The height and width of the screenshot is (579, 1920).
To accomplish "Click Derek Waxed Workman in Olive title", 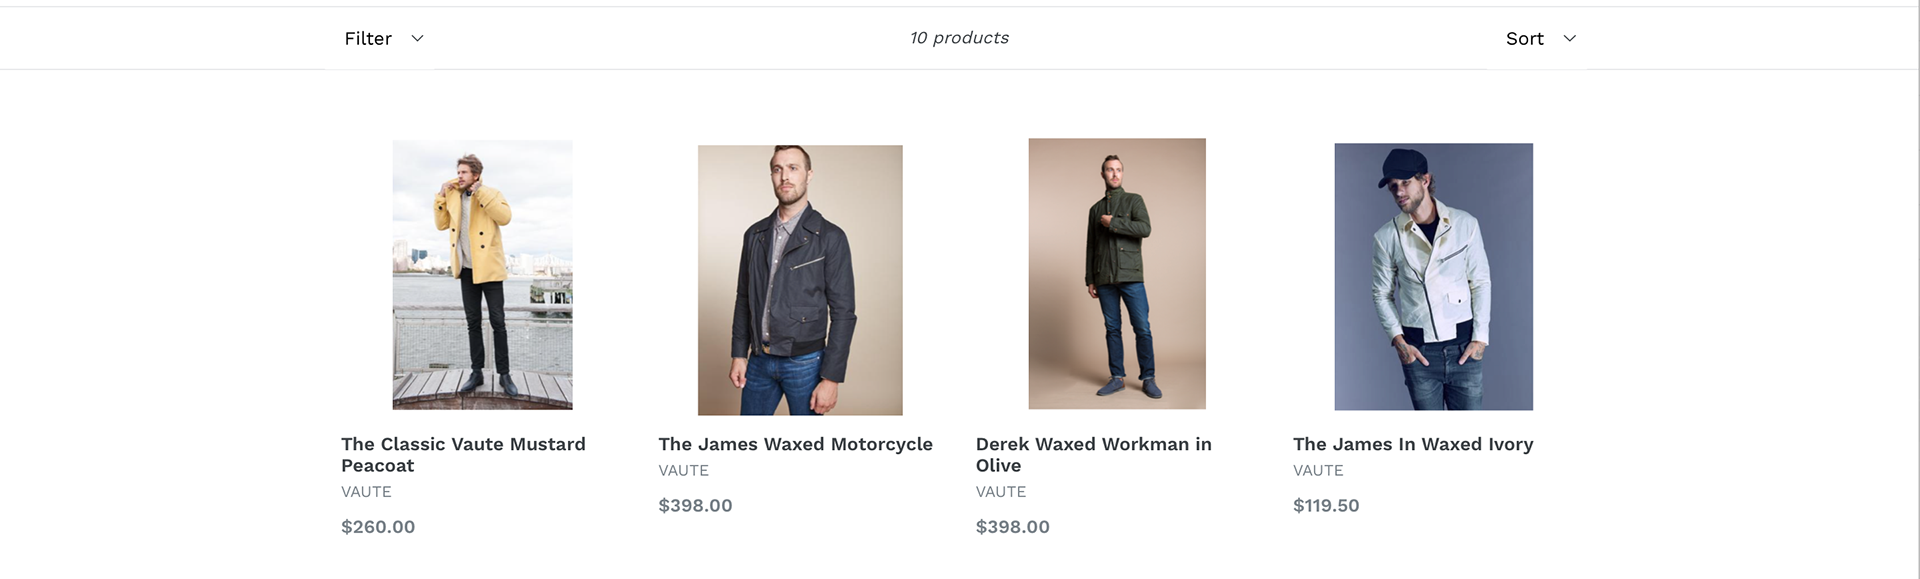I will pos(1093,455).
